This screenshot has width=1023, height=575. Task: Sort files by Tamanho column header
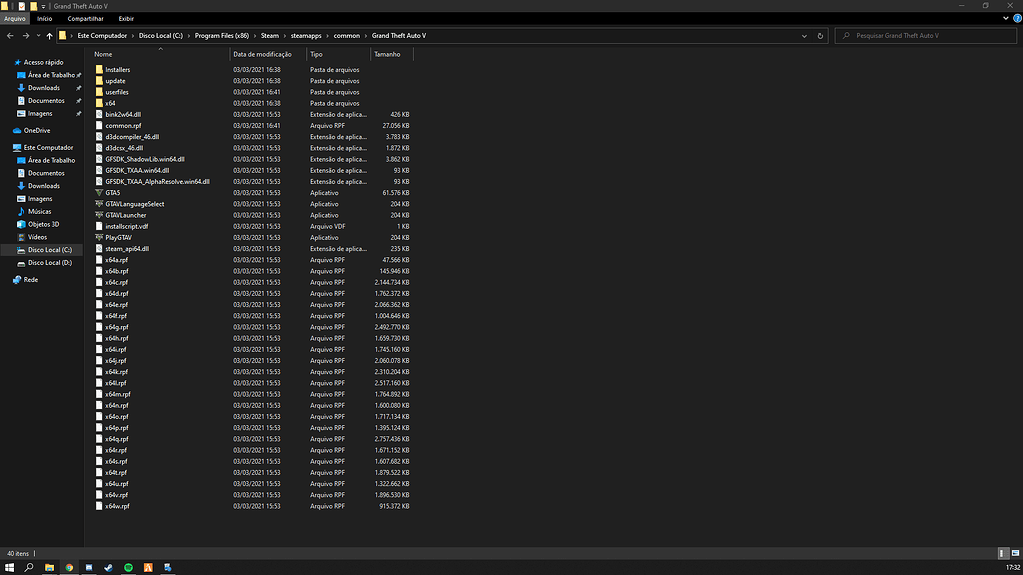tap(387, 54)
